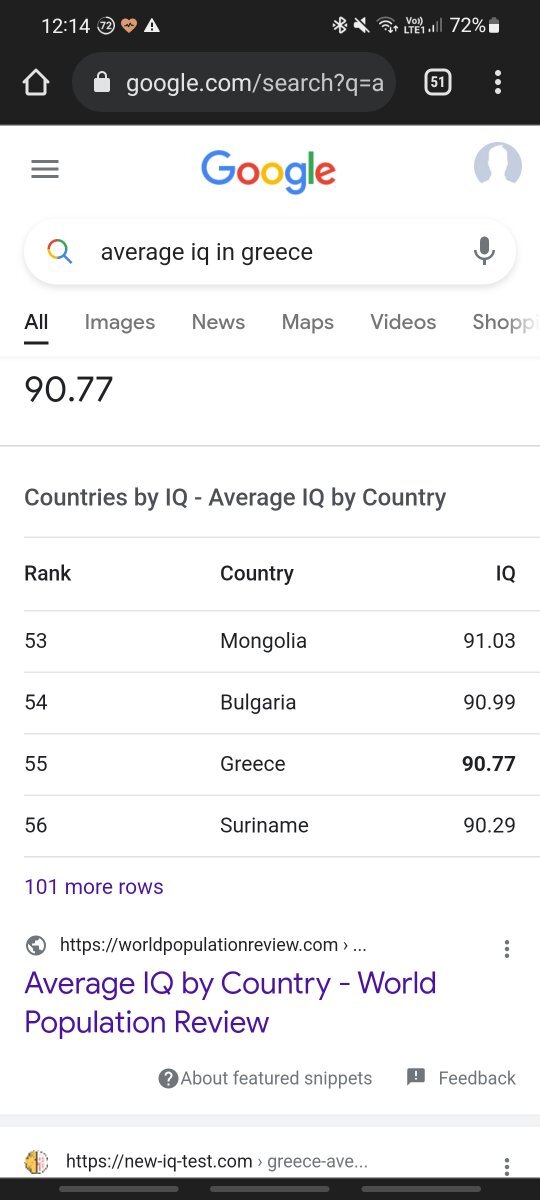Screen dimensions: 540x1200
Task: Switch to the Maps tab
Action: pos(308,322)
